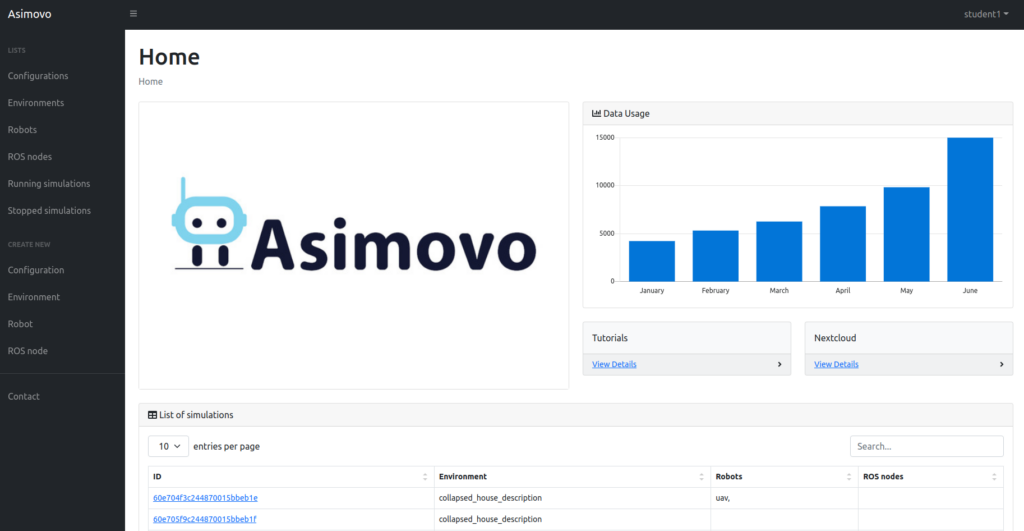1024x531 pixels.
Task: Click collapsed_house_description in first row
Action: click(x=490, y=498)
